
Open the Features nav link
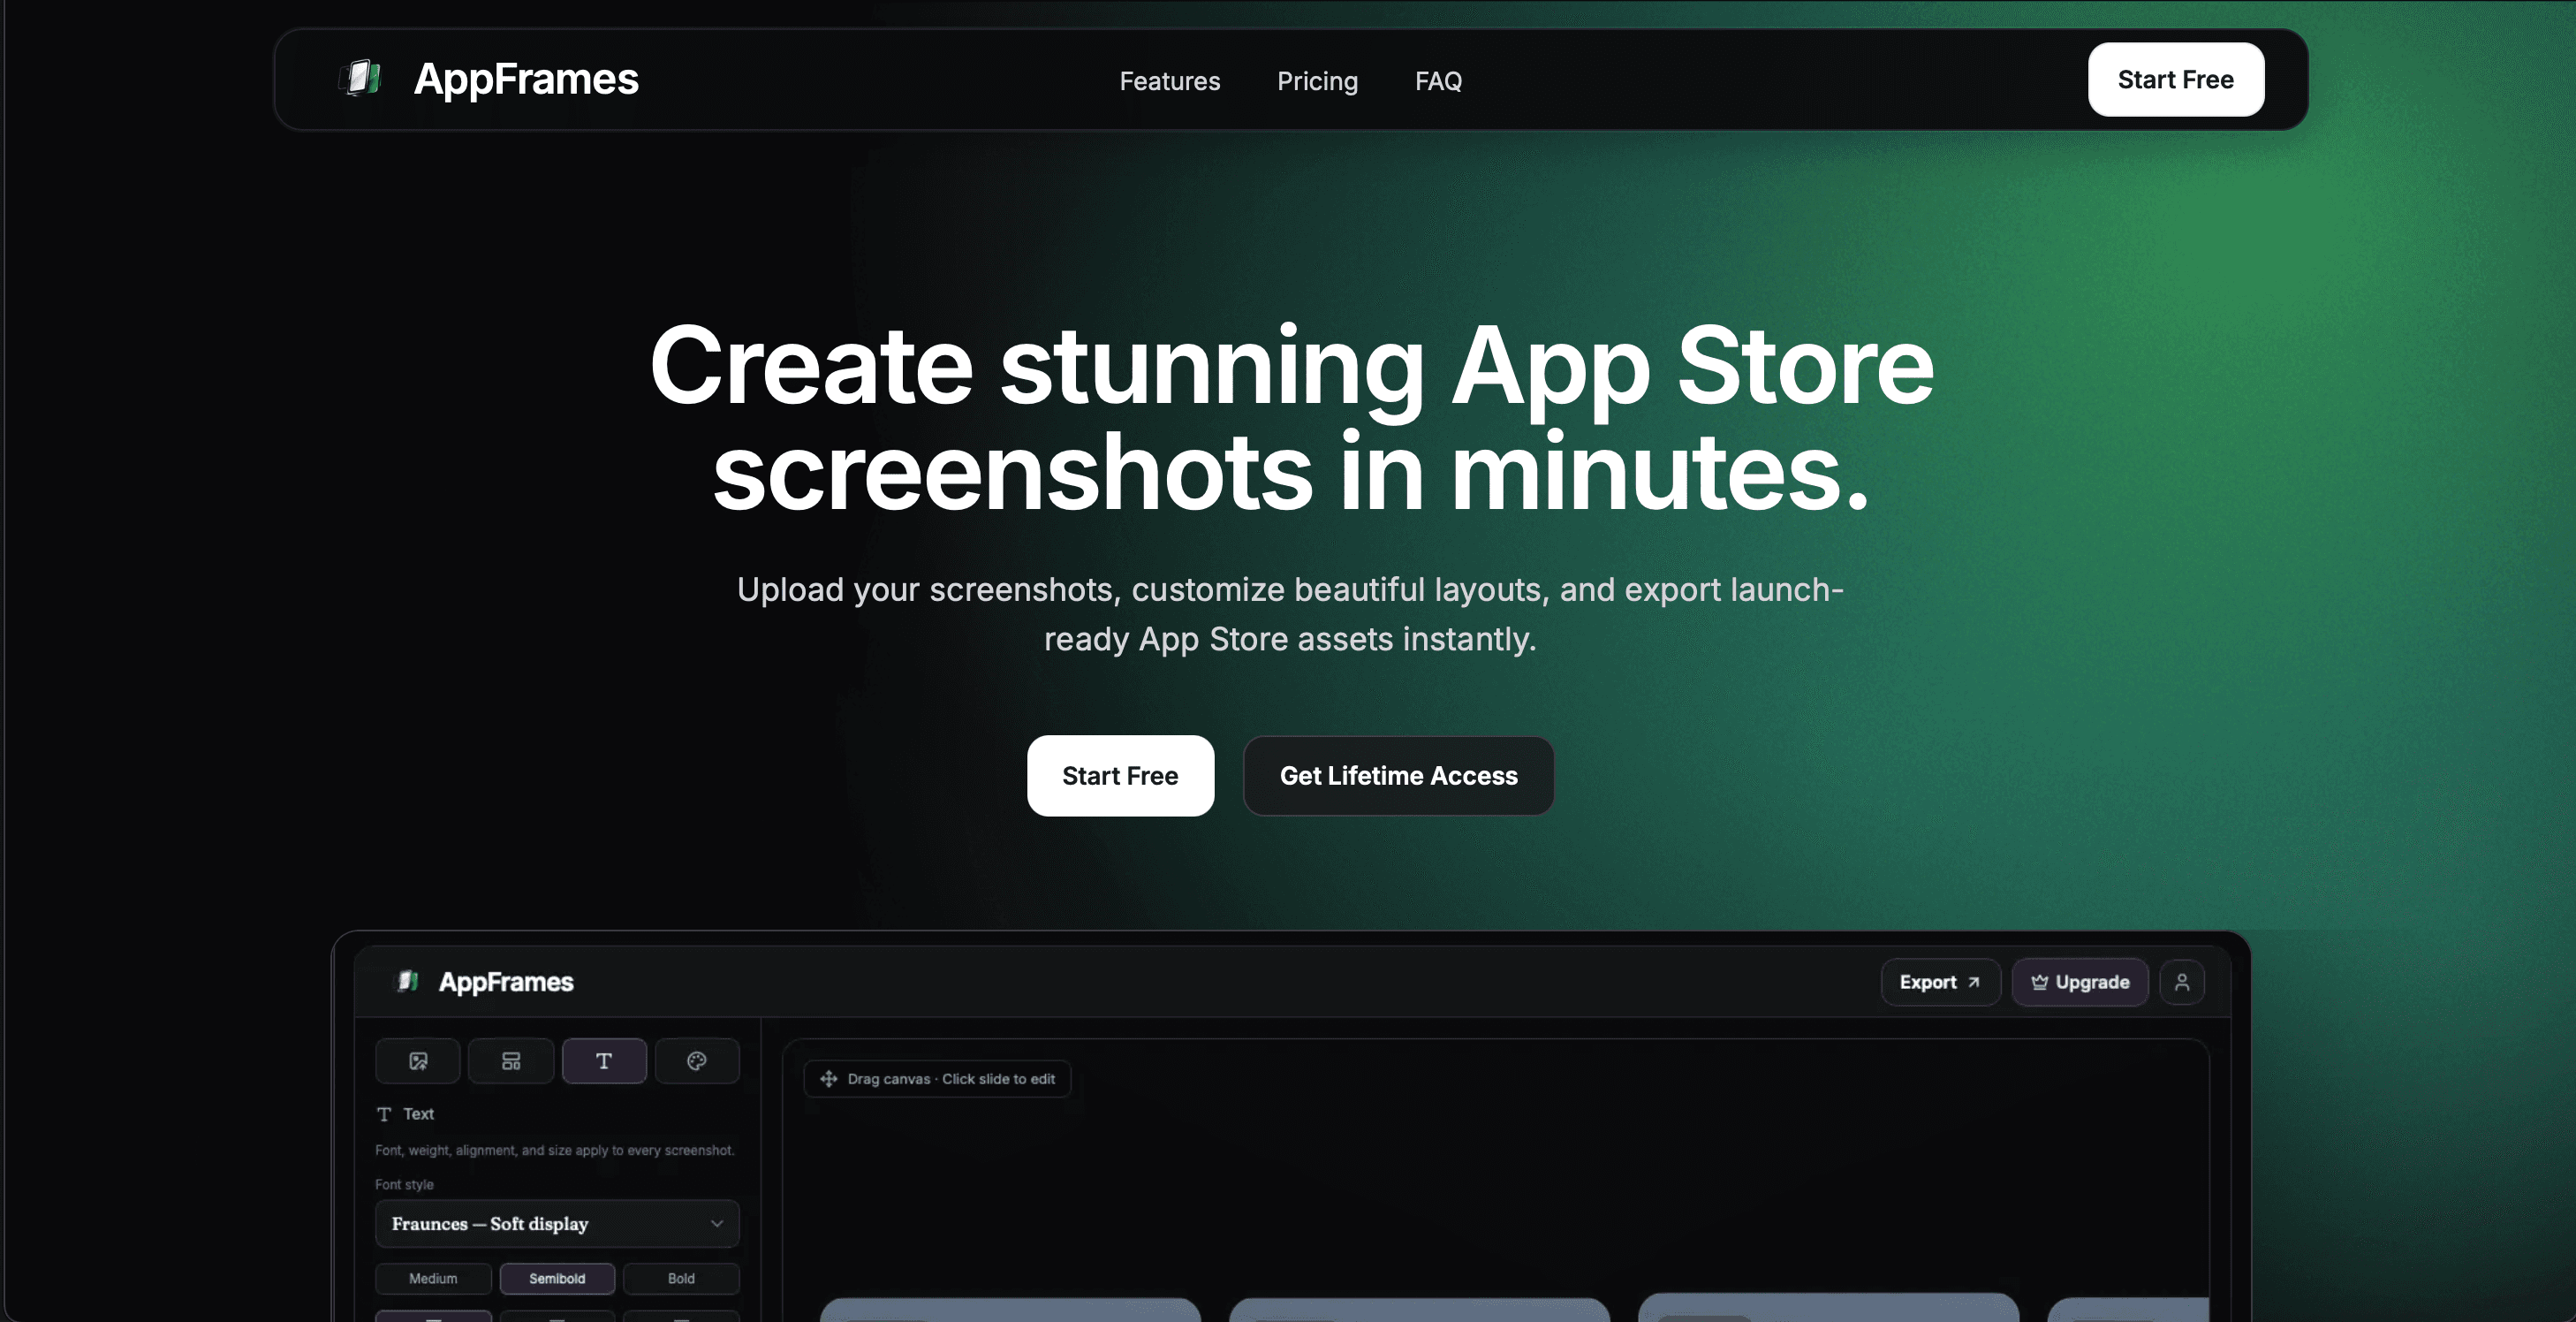click(1169, 81)
